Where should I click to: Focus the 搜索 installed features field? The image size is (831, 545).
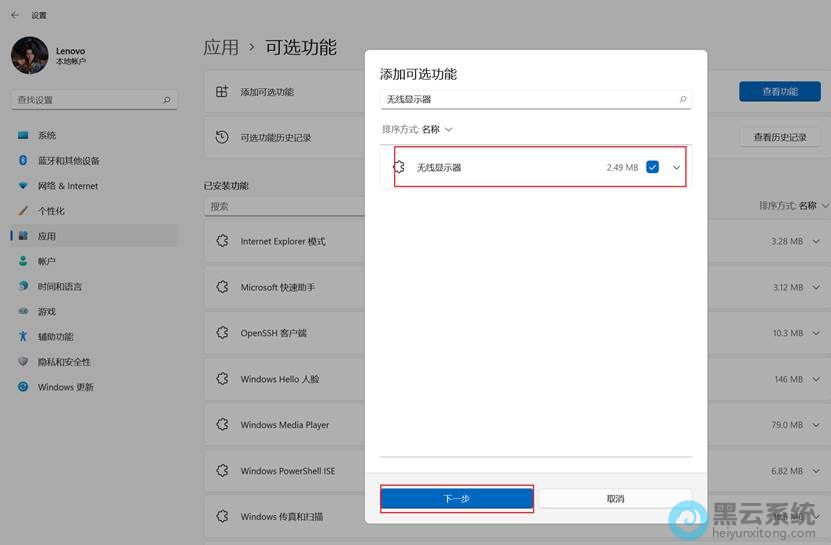point(285,207)
